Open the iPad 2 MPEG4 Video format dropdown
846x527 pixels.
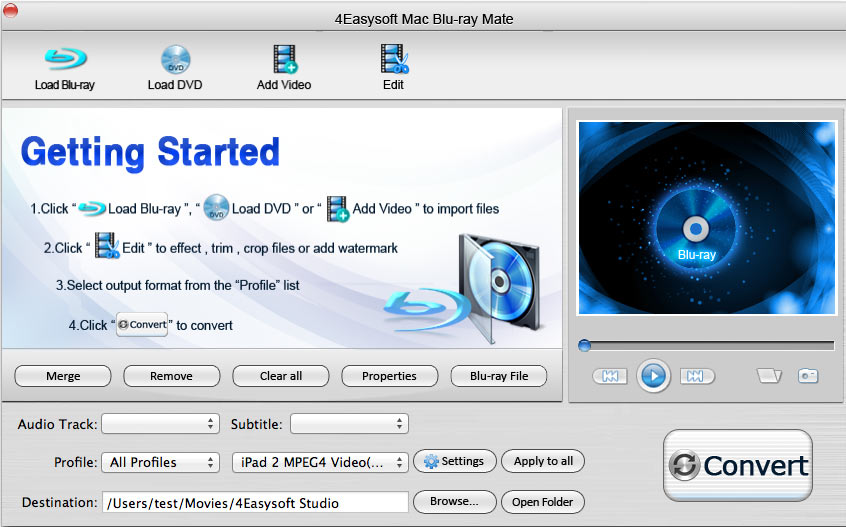pyautogui.click(x=320, y=462)
